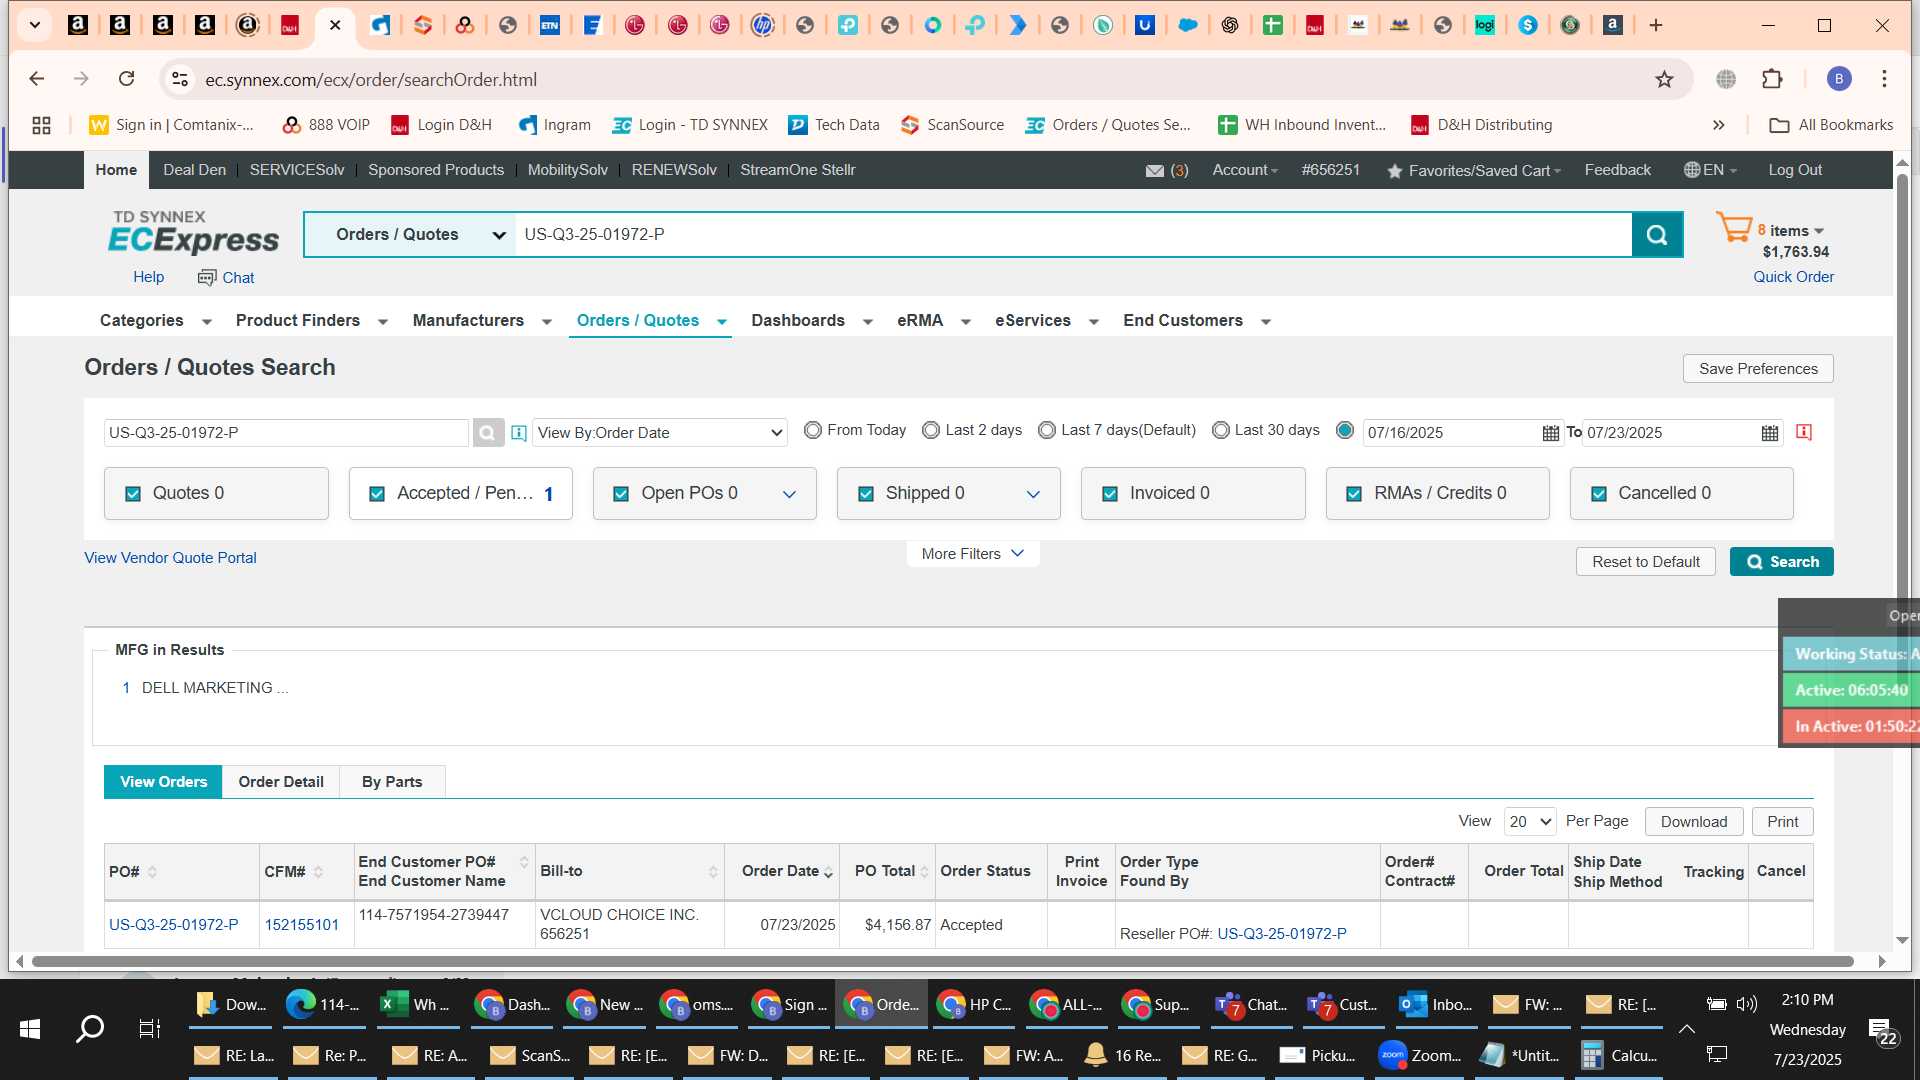
Task: Select Last 7 days(Default) radio button
Action: click(1047, 430)
